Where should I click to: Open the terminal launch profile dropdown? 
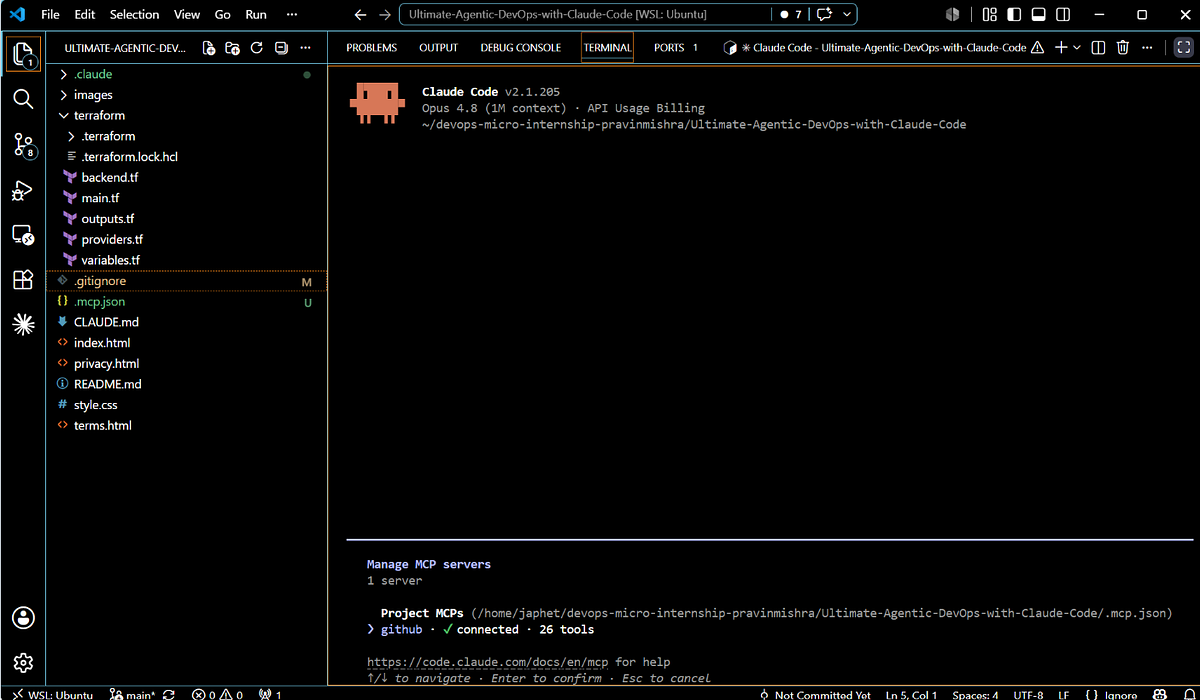[1077, 48]
